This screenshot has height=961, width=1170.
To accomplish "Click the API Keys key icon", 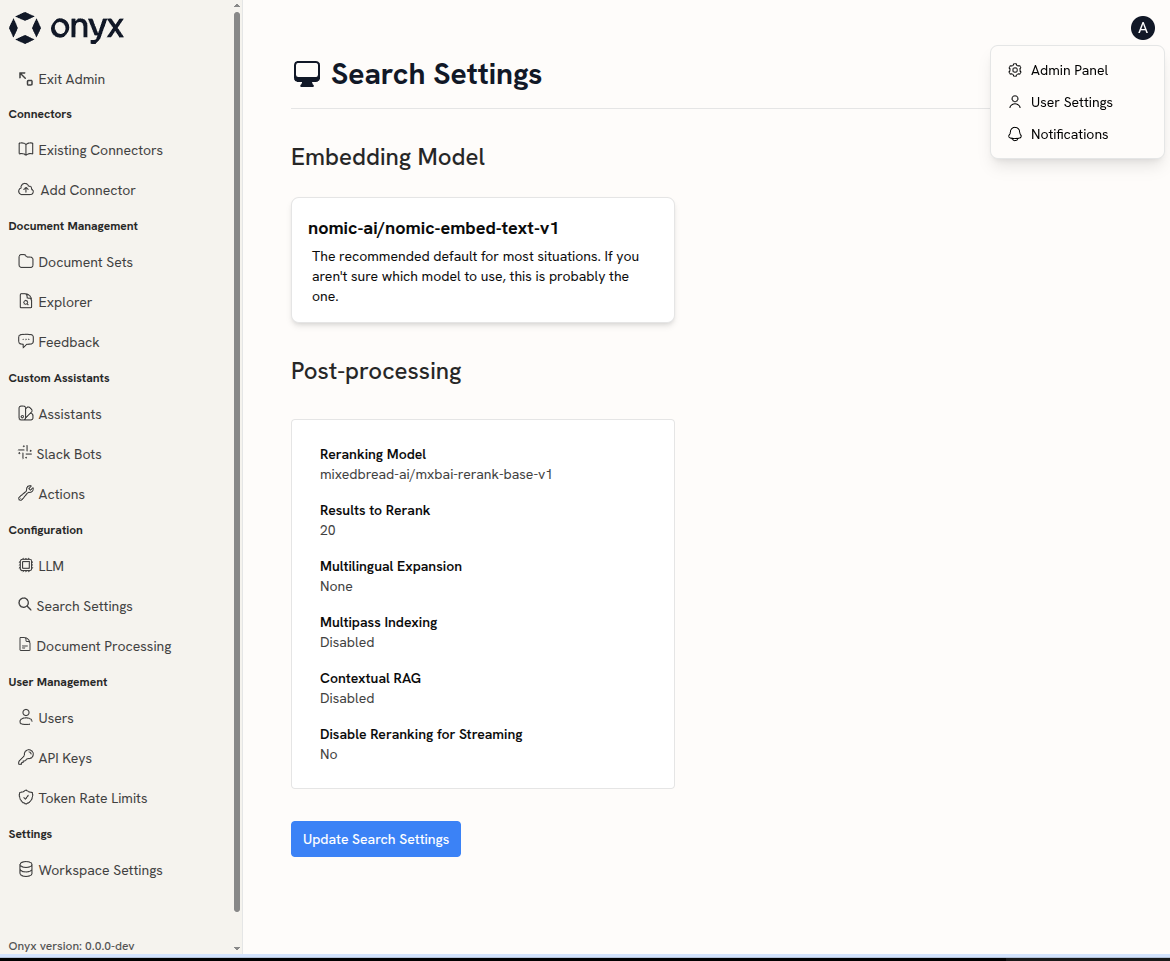I will coord(25,757).
